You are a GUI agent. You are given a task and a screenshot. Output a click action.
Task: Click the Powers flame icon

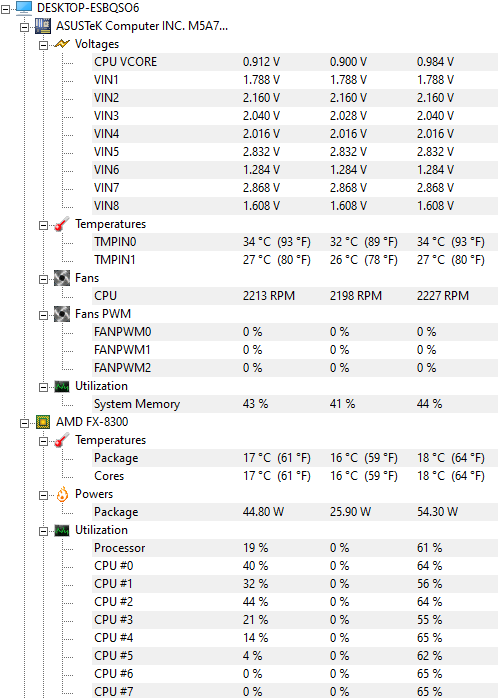(x=62, y=494)
